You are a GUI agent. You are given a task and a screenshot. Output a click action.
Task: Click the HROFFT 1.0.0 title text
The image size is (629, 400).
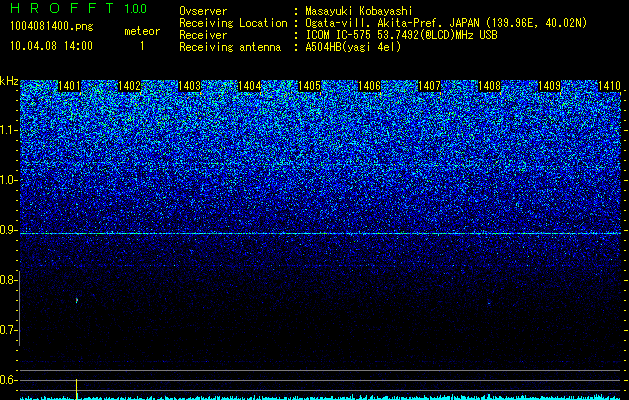click(x=79, y=8)
